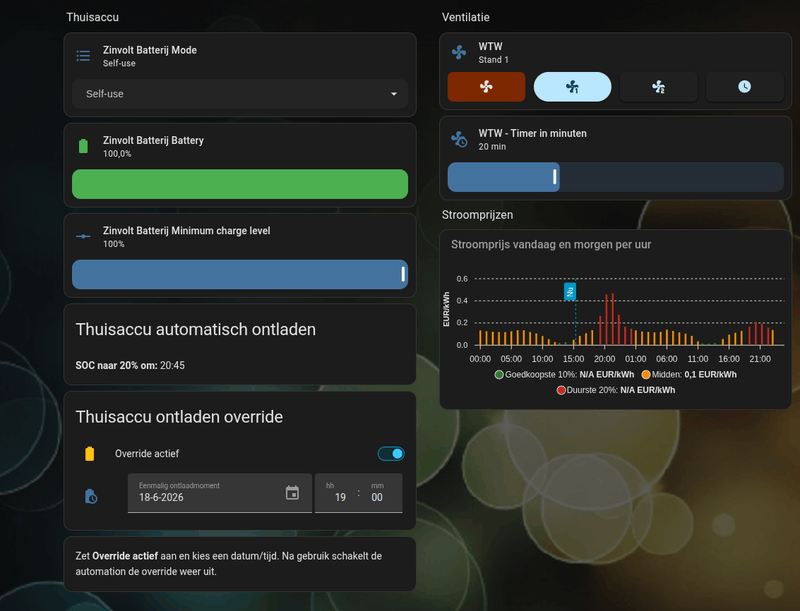
Task: Click the 'Stand 1' WTW status text
Action: coord(493,60)
